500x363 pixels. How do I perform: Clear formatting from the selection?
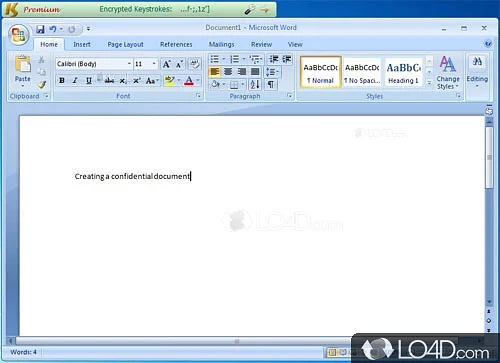pyautogui.click(x=194, y=64)
